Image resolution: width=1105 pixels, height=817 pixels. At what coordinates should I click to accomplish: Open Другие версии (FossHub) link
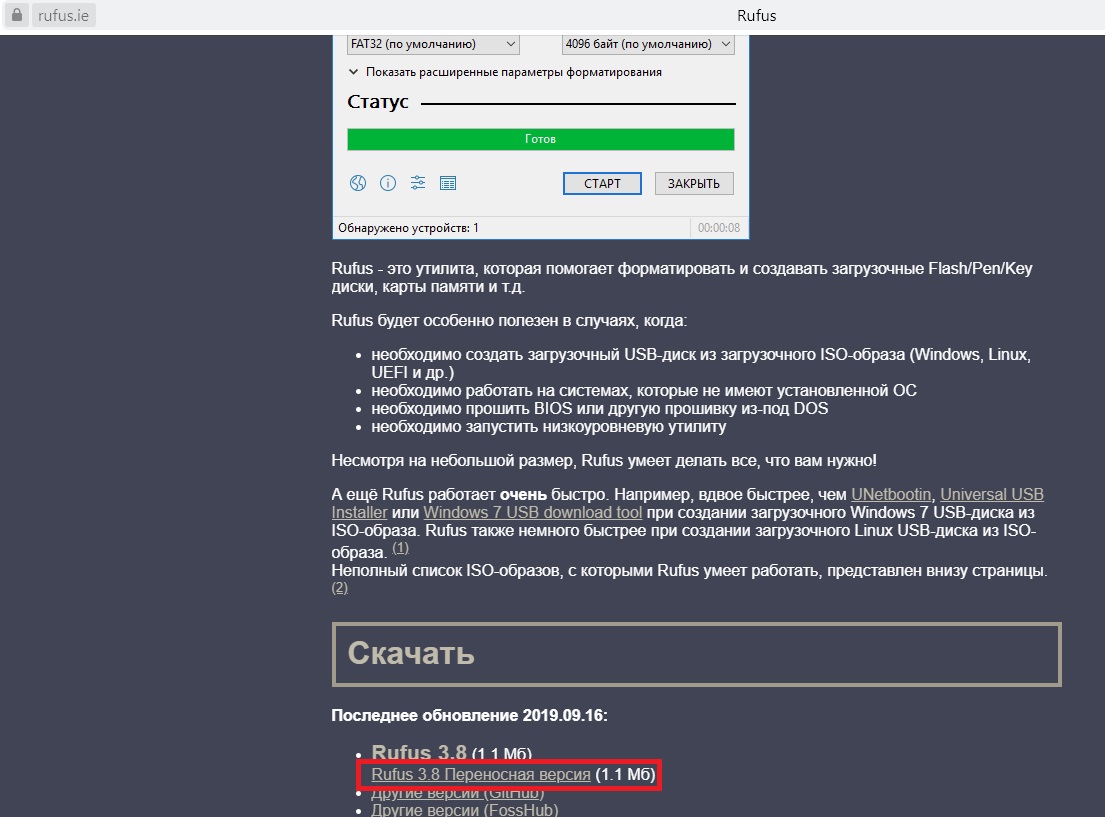coord(464,810)
